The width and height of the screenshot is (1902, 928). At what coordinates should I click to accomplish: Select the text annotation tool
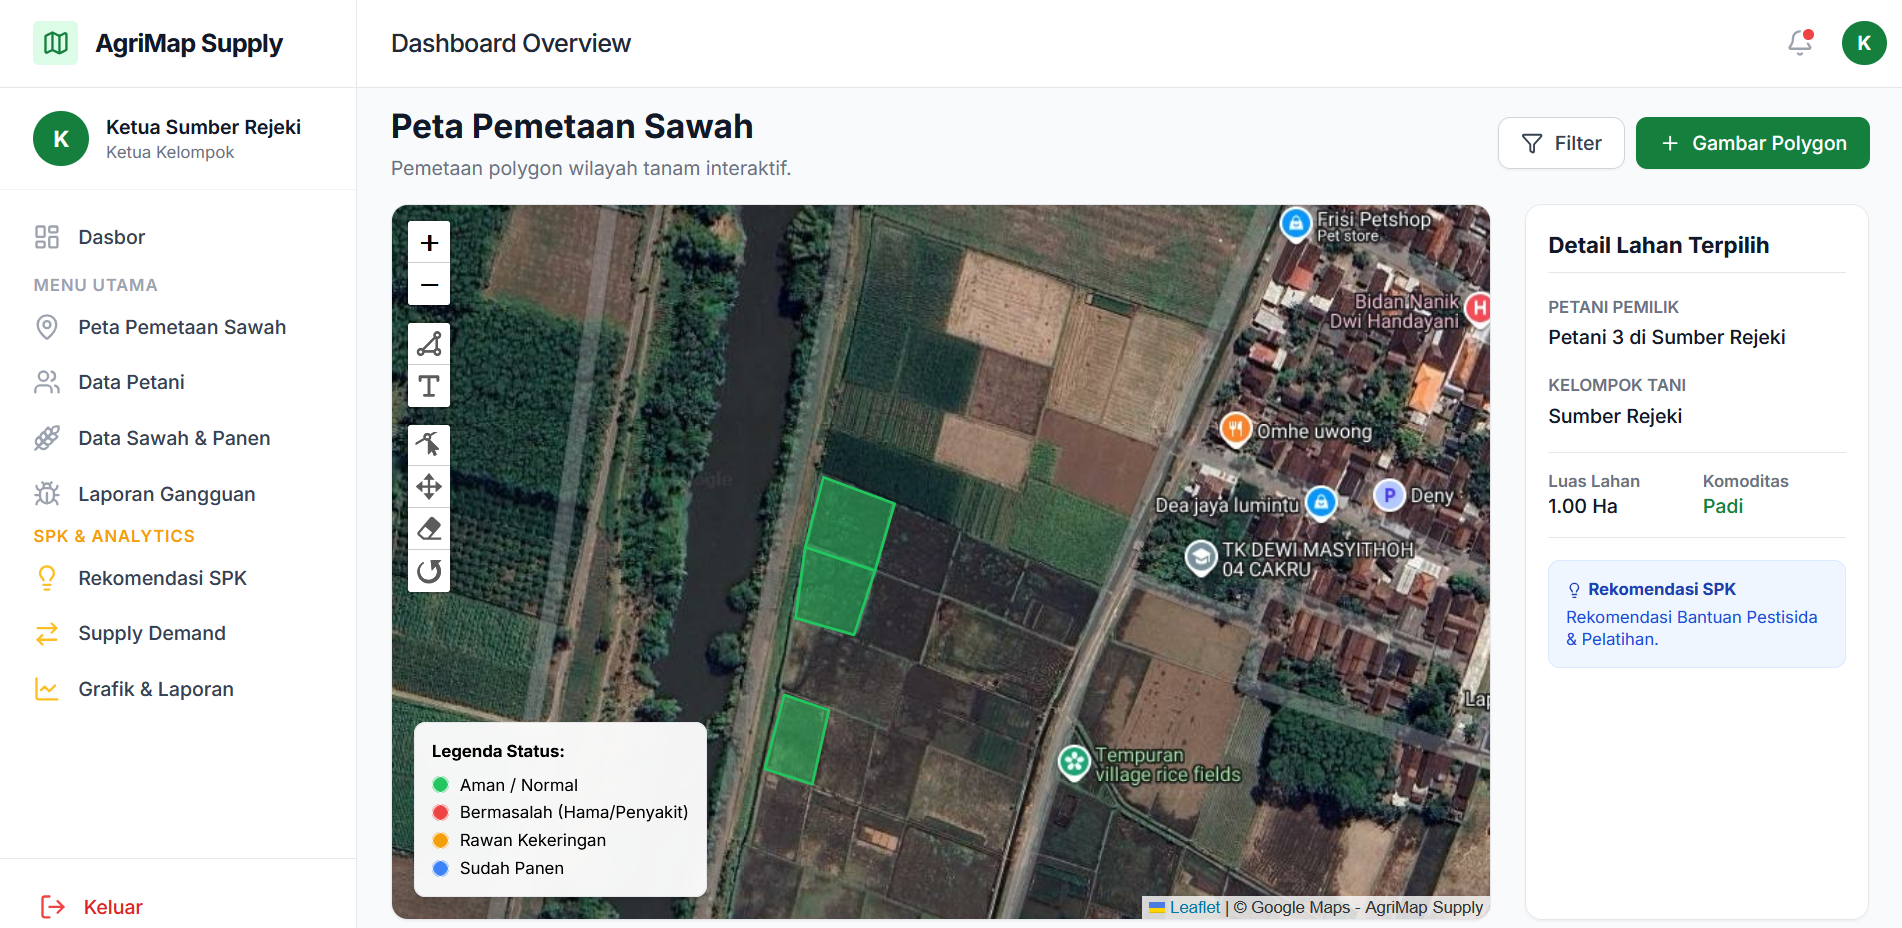click(429, 386)
